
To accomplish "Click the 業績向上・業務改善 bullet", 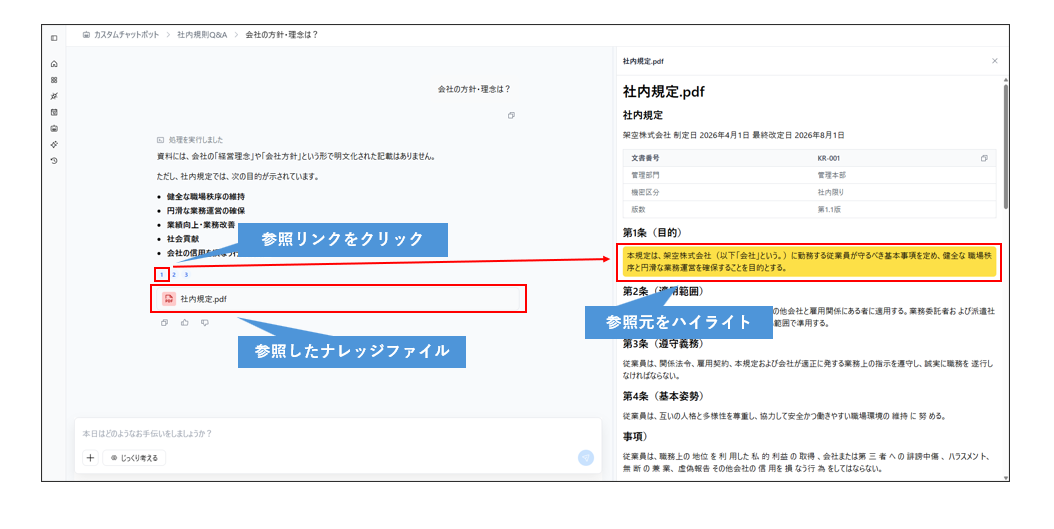I will 201,225.
